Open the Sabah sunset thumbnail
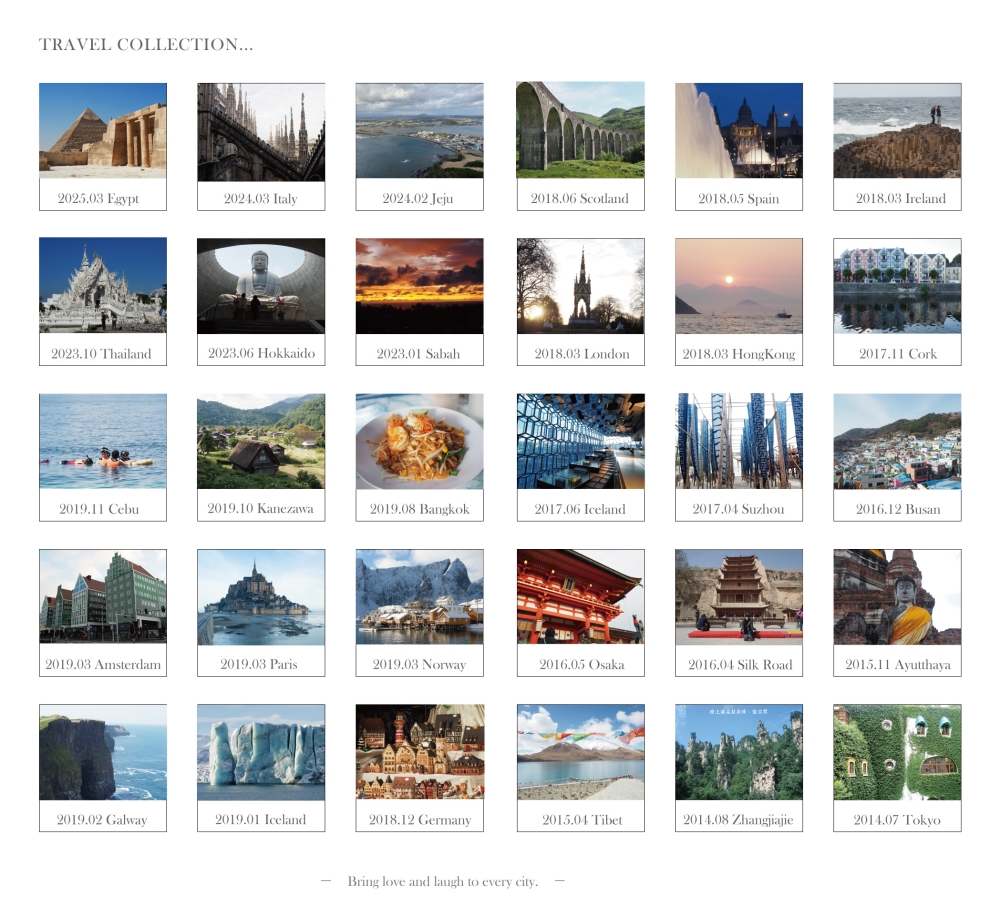 point(419,285)
